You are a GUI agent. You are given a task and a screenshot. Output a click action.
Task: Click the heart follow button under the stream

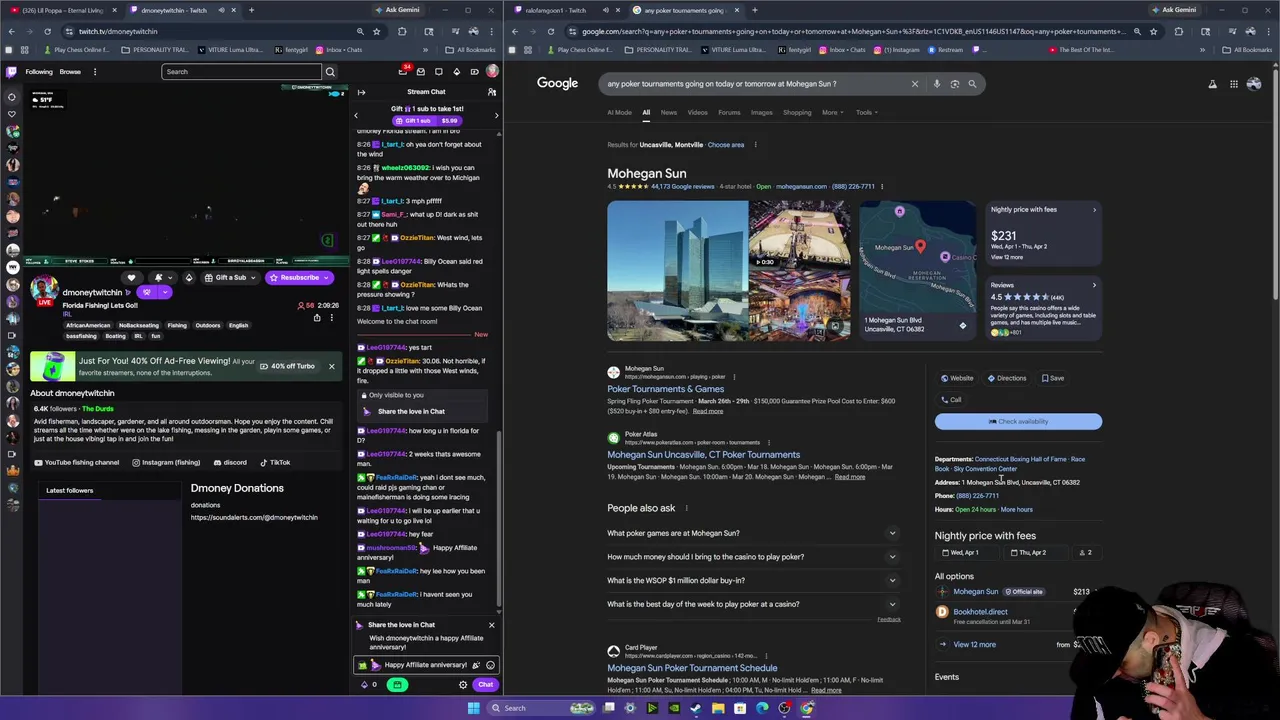131,277
